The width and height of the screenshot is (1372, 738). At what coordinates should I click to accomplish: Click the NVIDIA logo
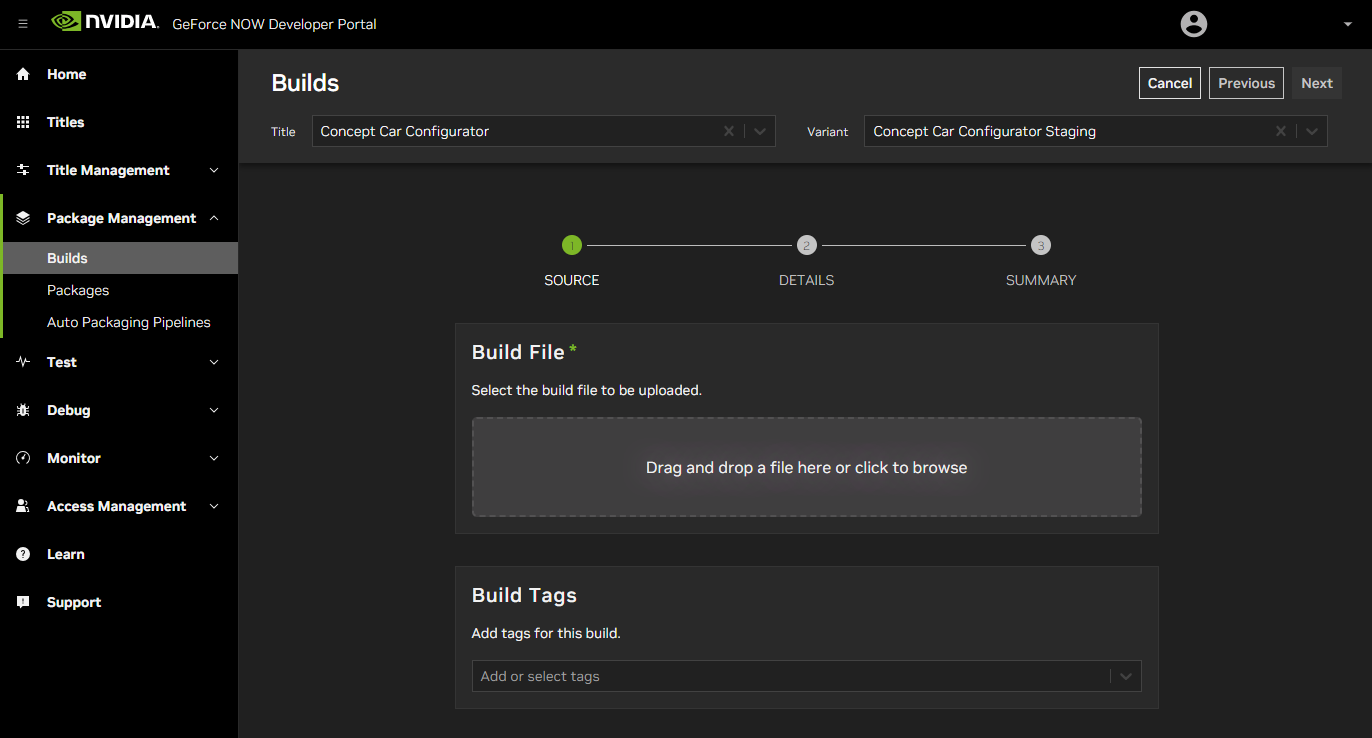105,22
